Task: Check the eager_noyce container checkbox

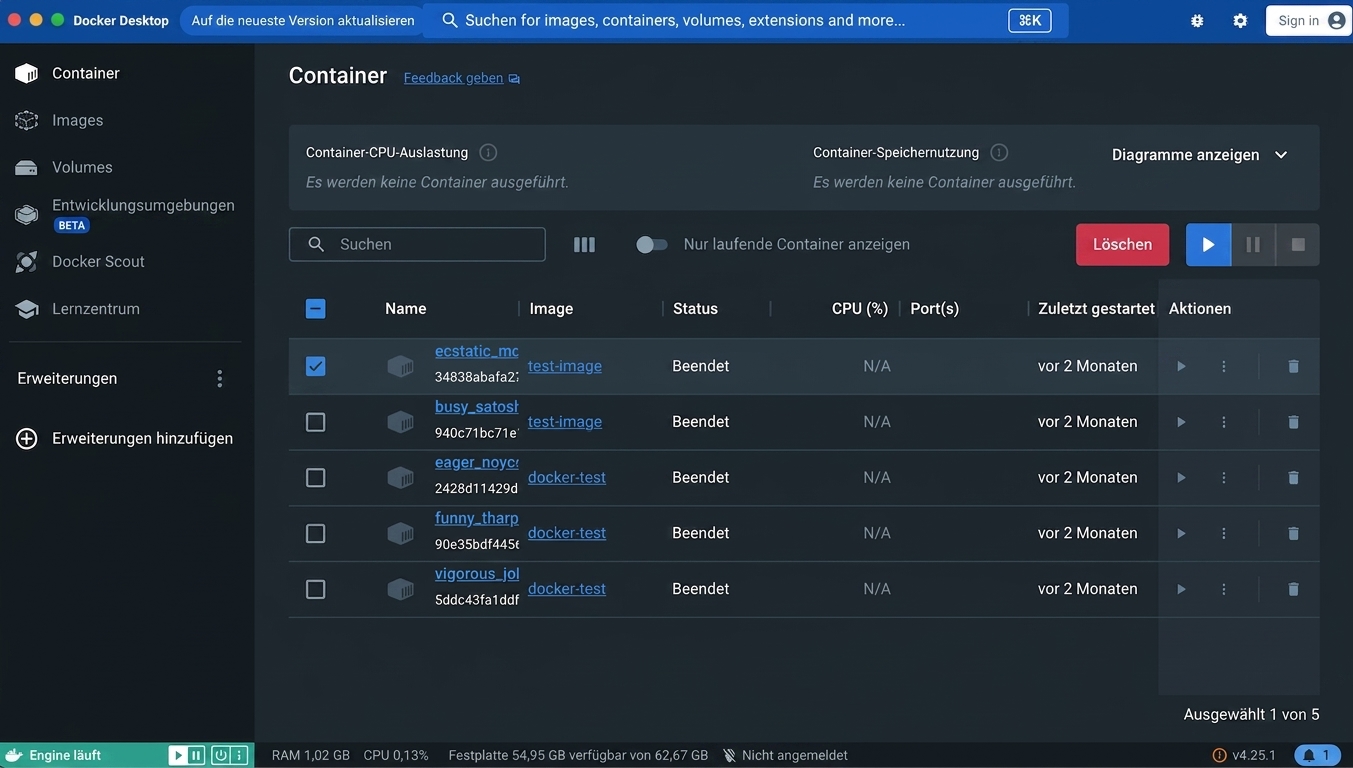Action: [x=315, y=478]
